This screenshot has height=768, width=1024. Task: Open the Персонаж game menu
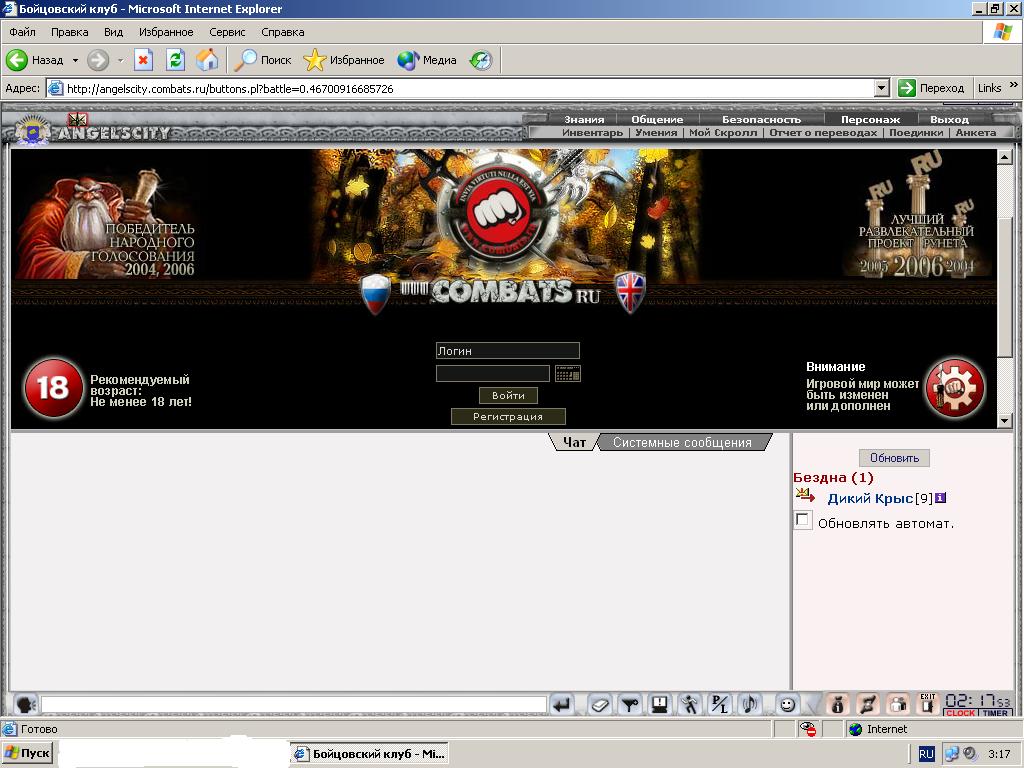871,120
